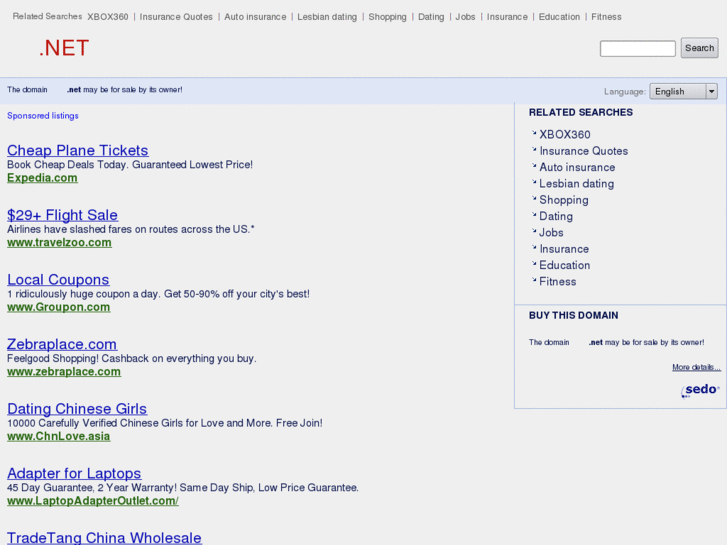
Task: Open the $29+ Flight Sale listing
Action: pyautogui.click(x=62, y=215)
